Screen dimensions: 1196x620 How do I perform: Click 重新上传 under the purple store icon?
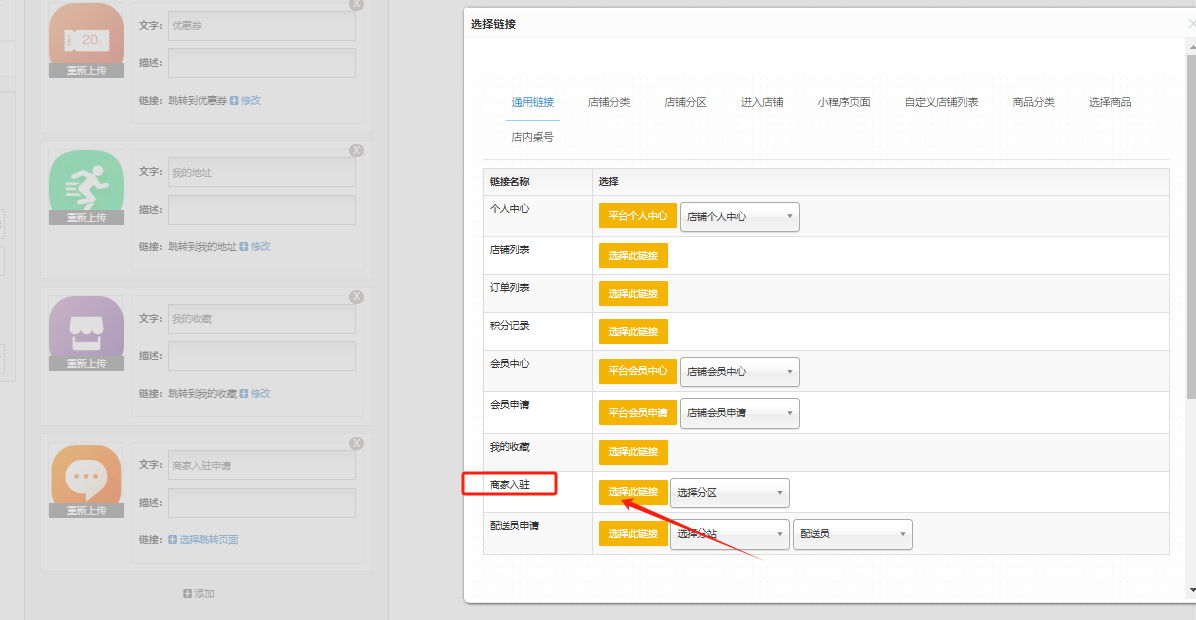(86, 364)
